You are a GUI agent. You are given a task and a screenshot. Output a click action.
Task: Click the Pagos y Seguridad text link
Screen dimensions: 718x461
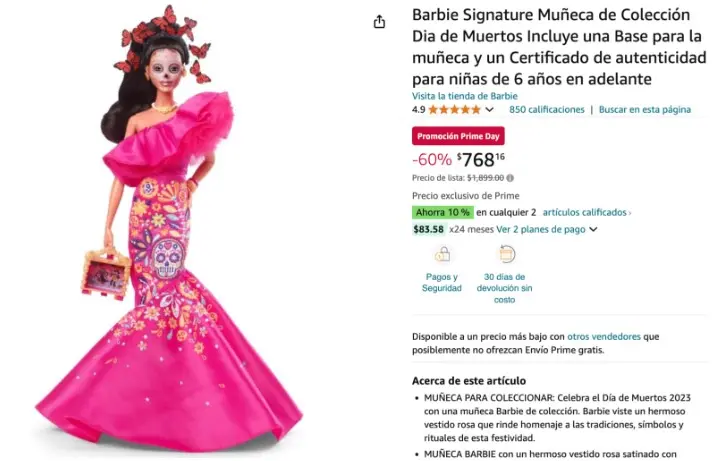pos(442,282)
